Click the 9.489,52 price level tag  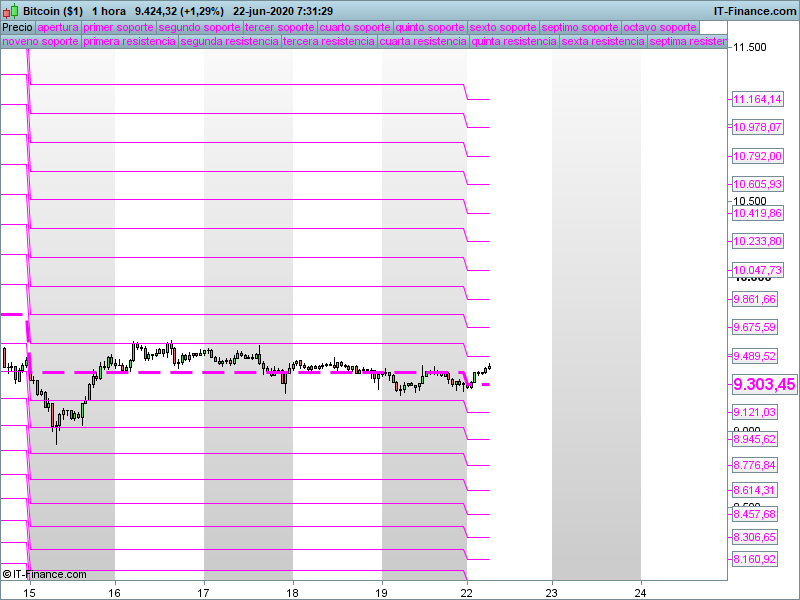pos(755,356)
